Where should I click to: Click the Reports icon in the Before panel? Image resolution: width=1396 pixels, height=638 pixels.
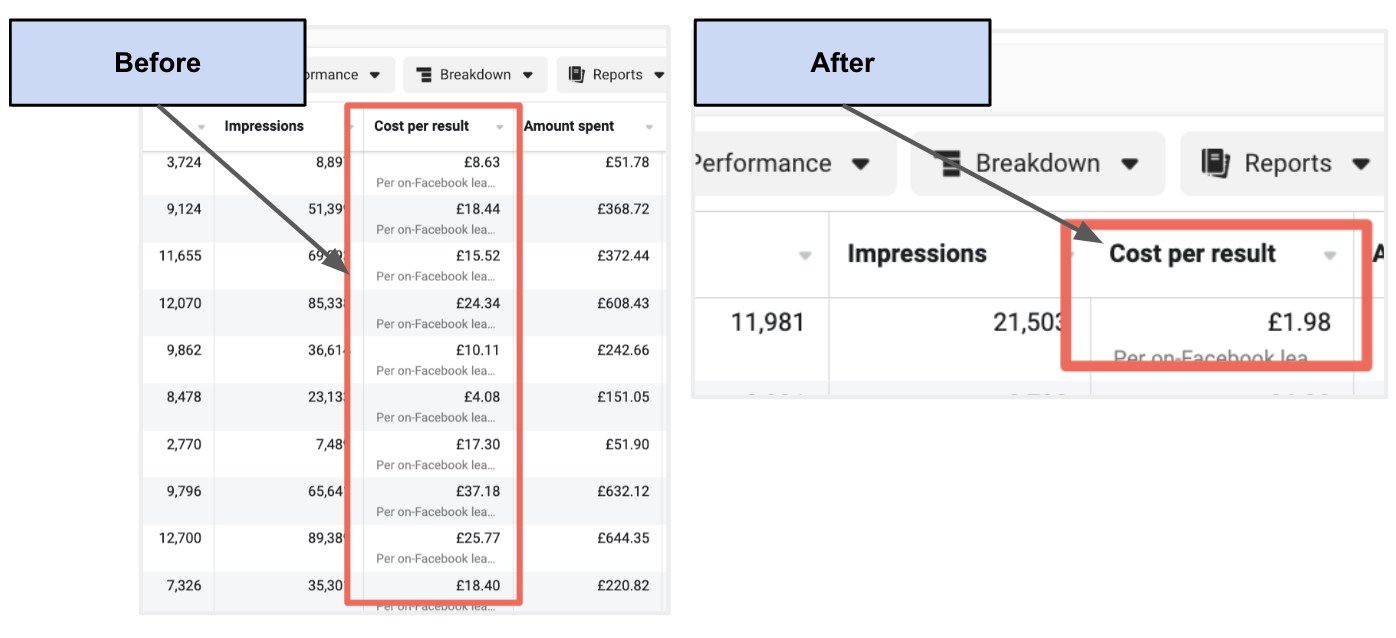577,75
